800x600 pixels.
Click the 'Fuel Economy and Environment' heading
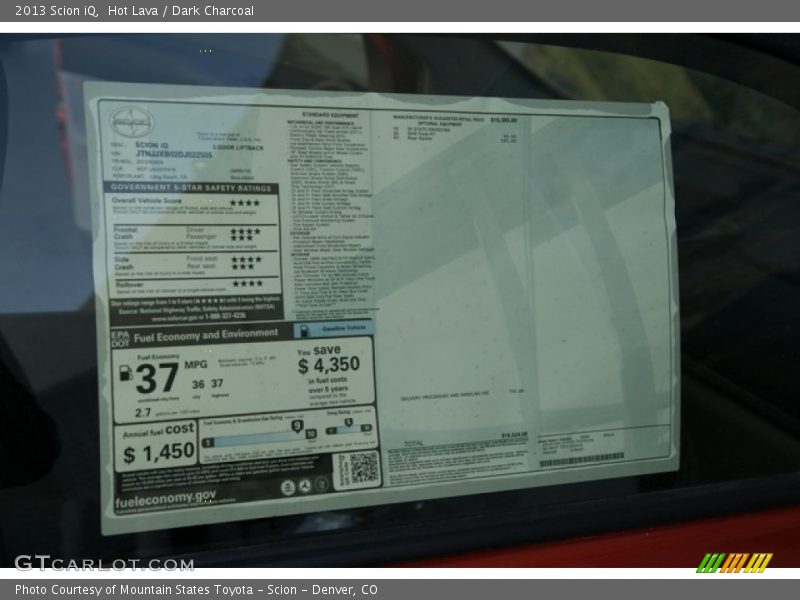[206, 336]
